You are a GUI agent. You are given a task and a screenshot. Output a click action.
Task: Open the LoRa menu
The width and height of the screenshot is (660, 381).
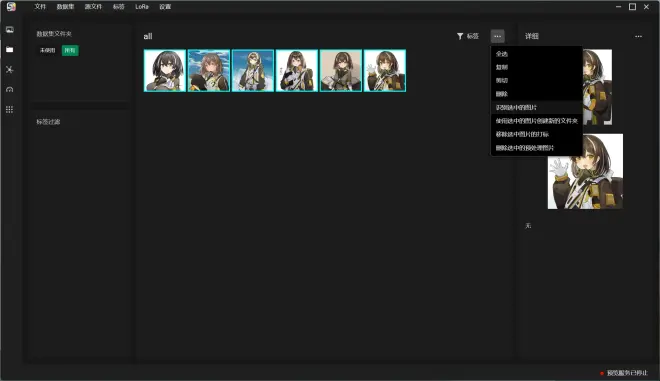pos(142,7)
